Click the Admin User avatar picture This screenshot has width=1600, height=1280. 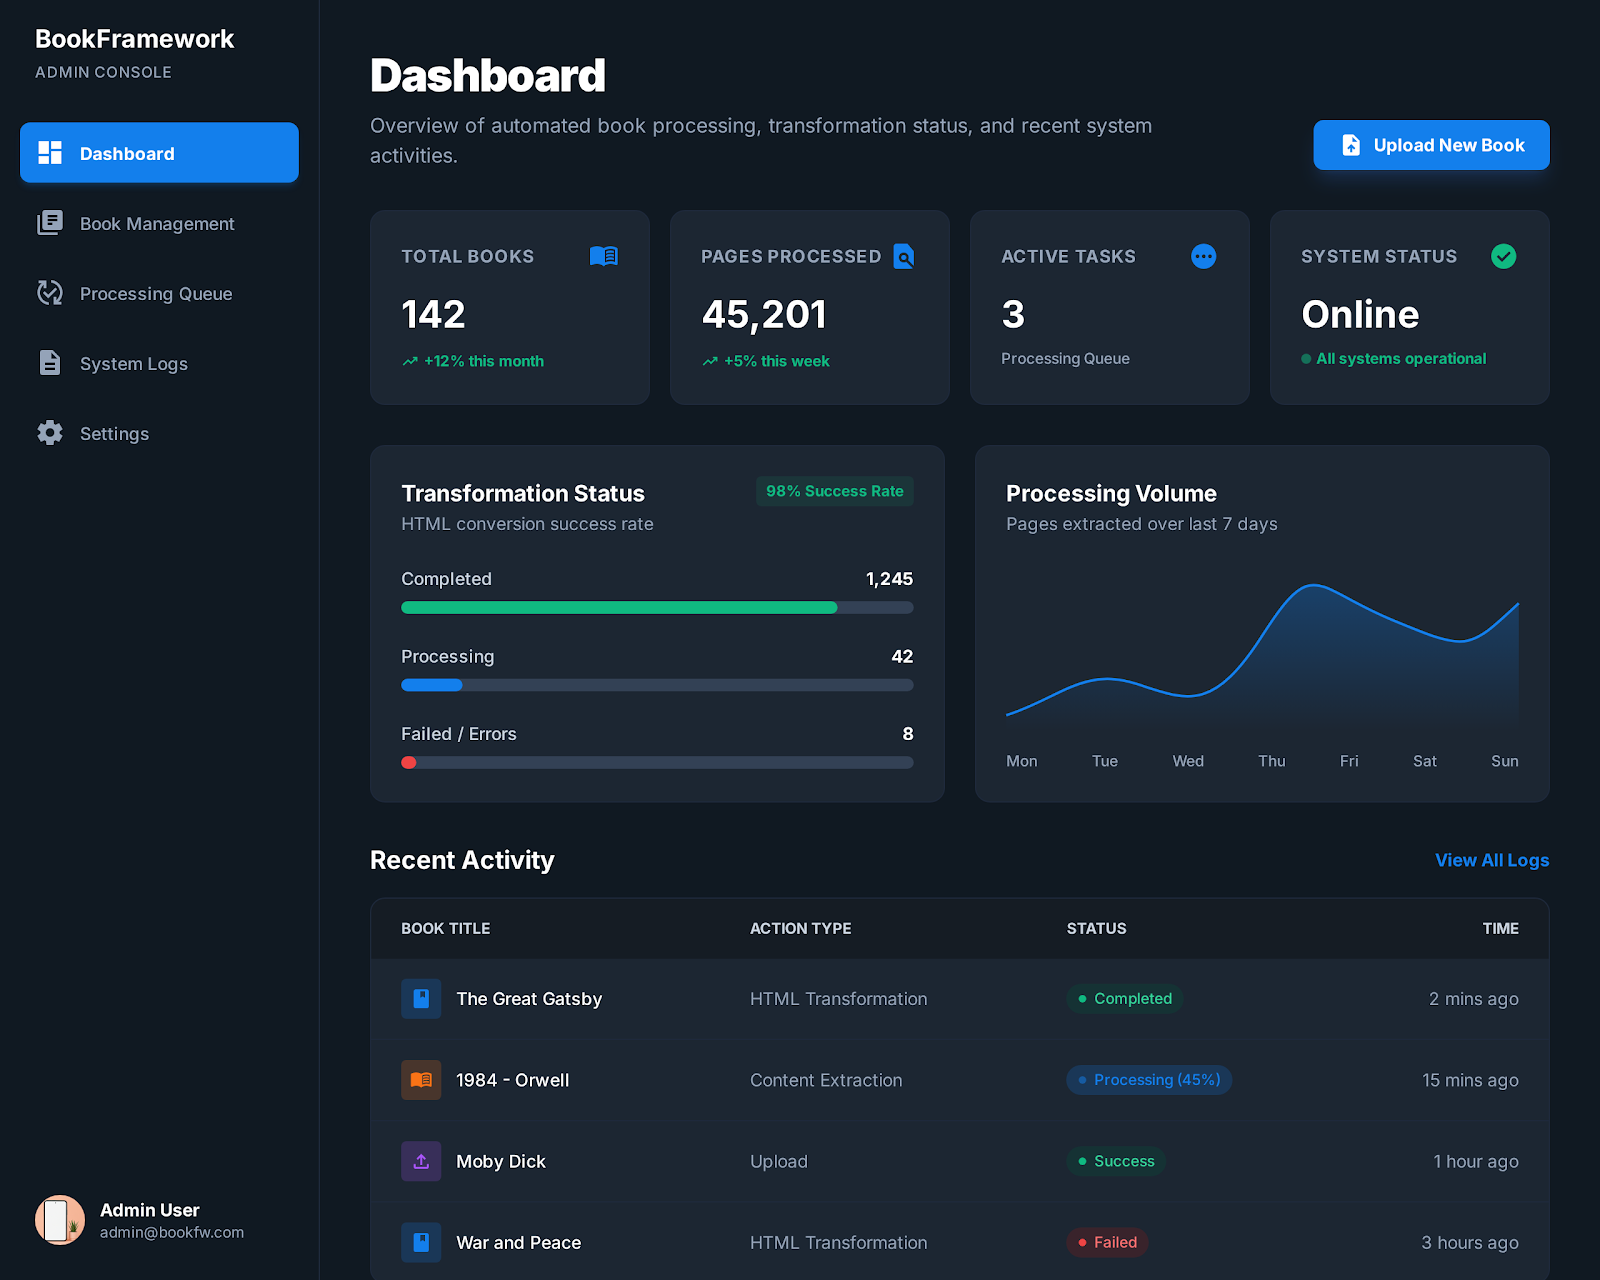[60, 1220]
